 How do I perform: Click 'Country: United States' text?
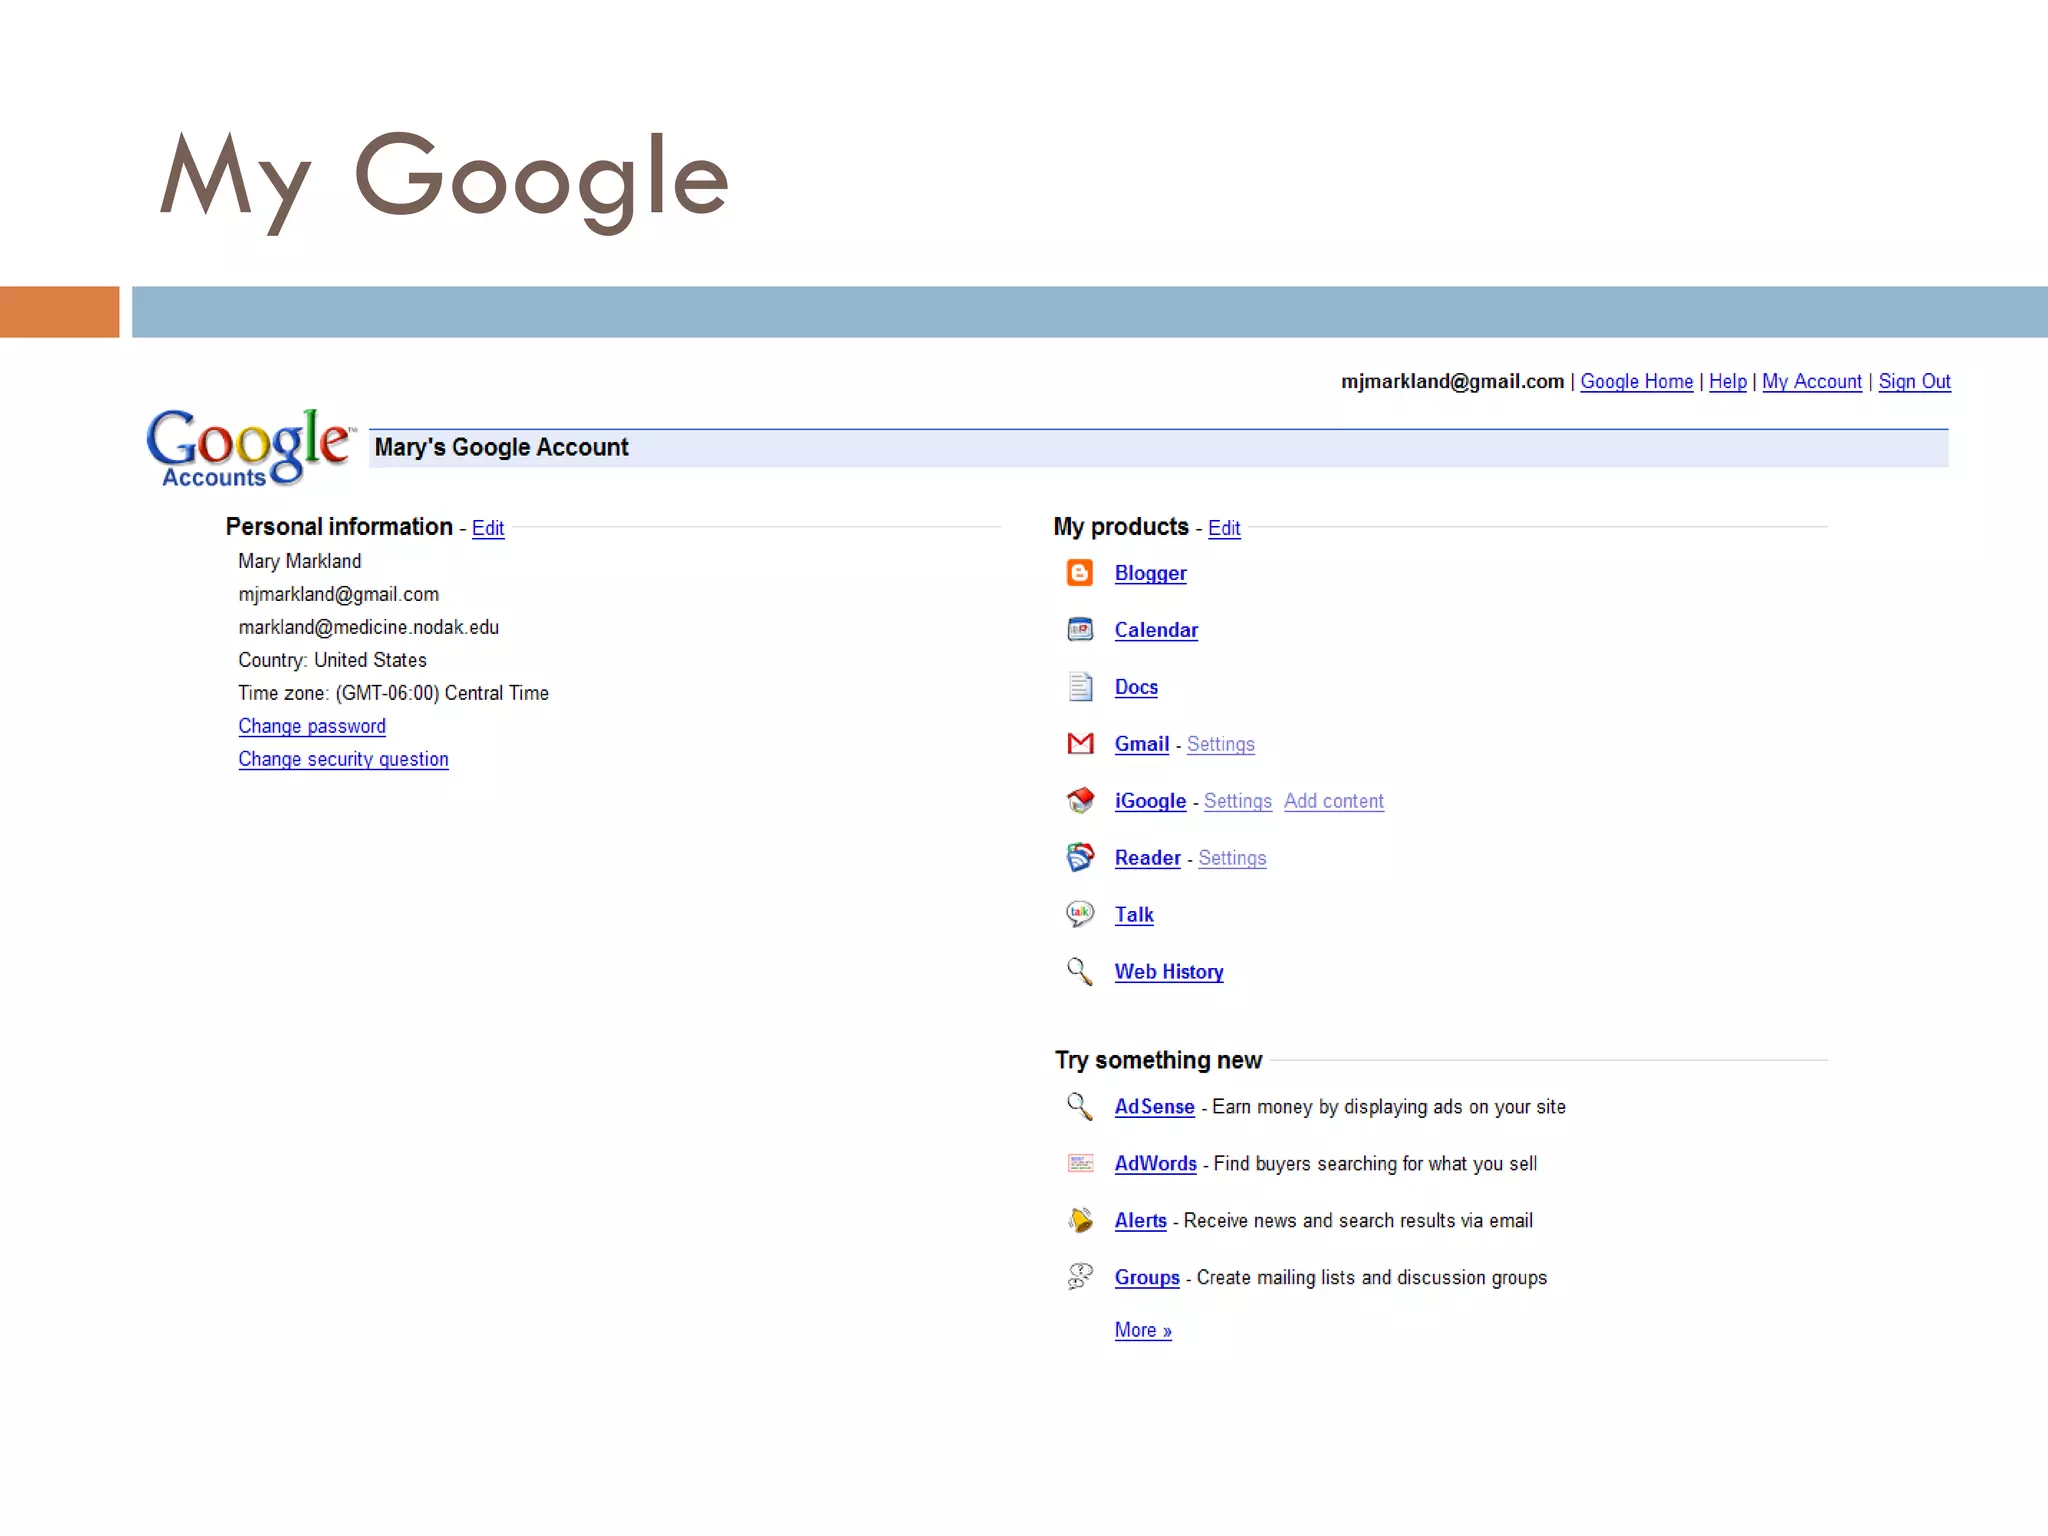332,660
